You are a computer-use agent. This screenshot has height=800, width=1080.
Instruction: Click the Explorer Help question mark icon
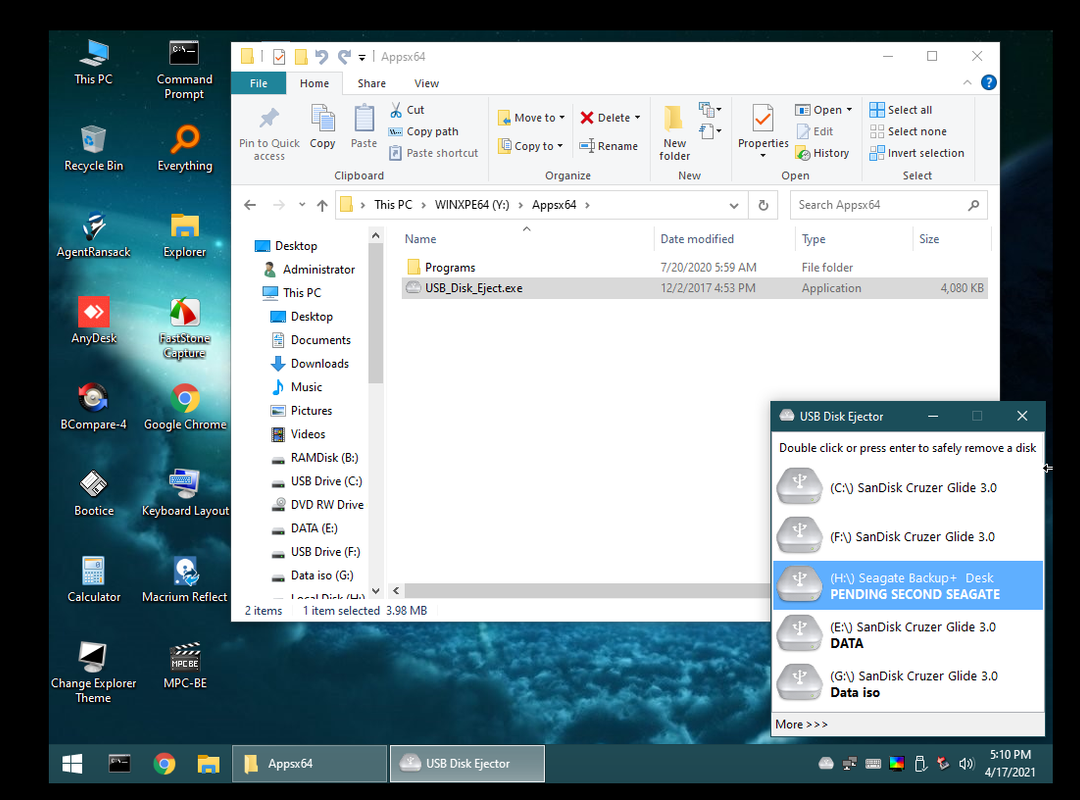click(x=989, y=83)
